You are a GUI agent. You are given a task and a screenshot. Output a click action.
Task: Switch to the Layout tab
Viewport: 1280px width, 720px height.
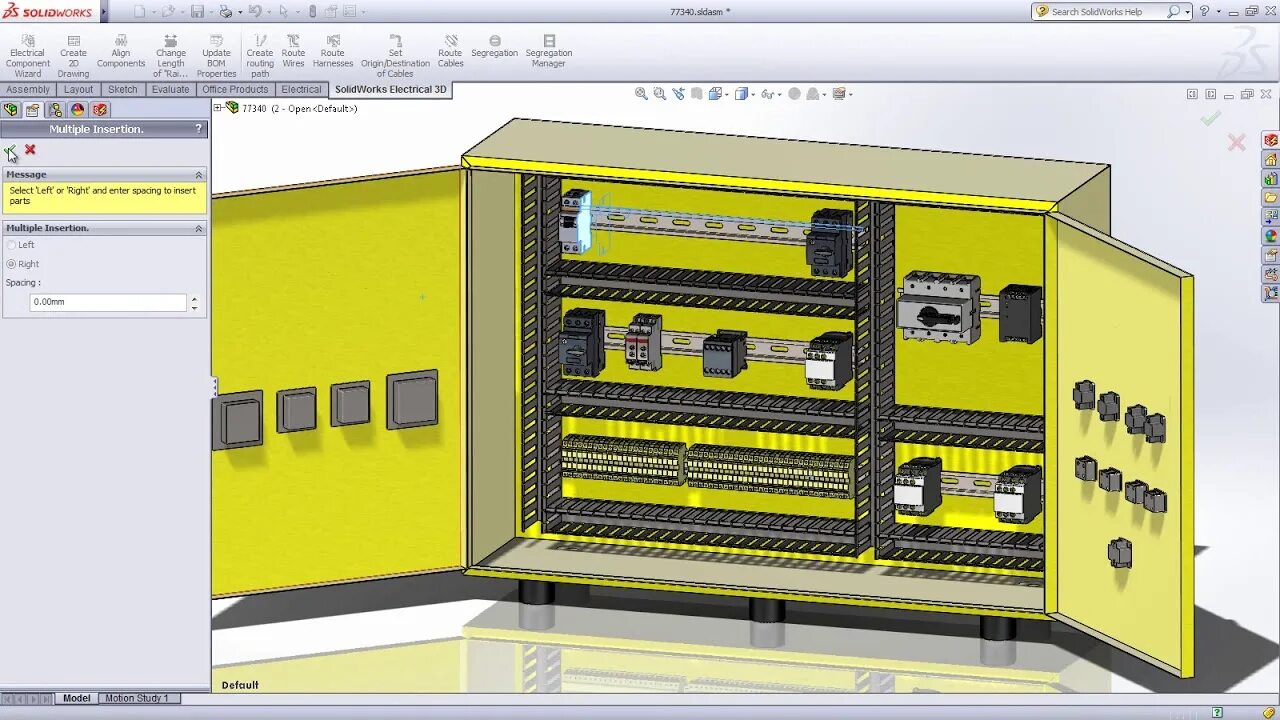(x=78, y=90)
